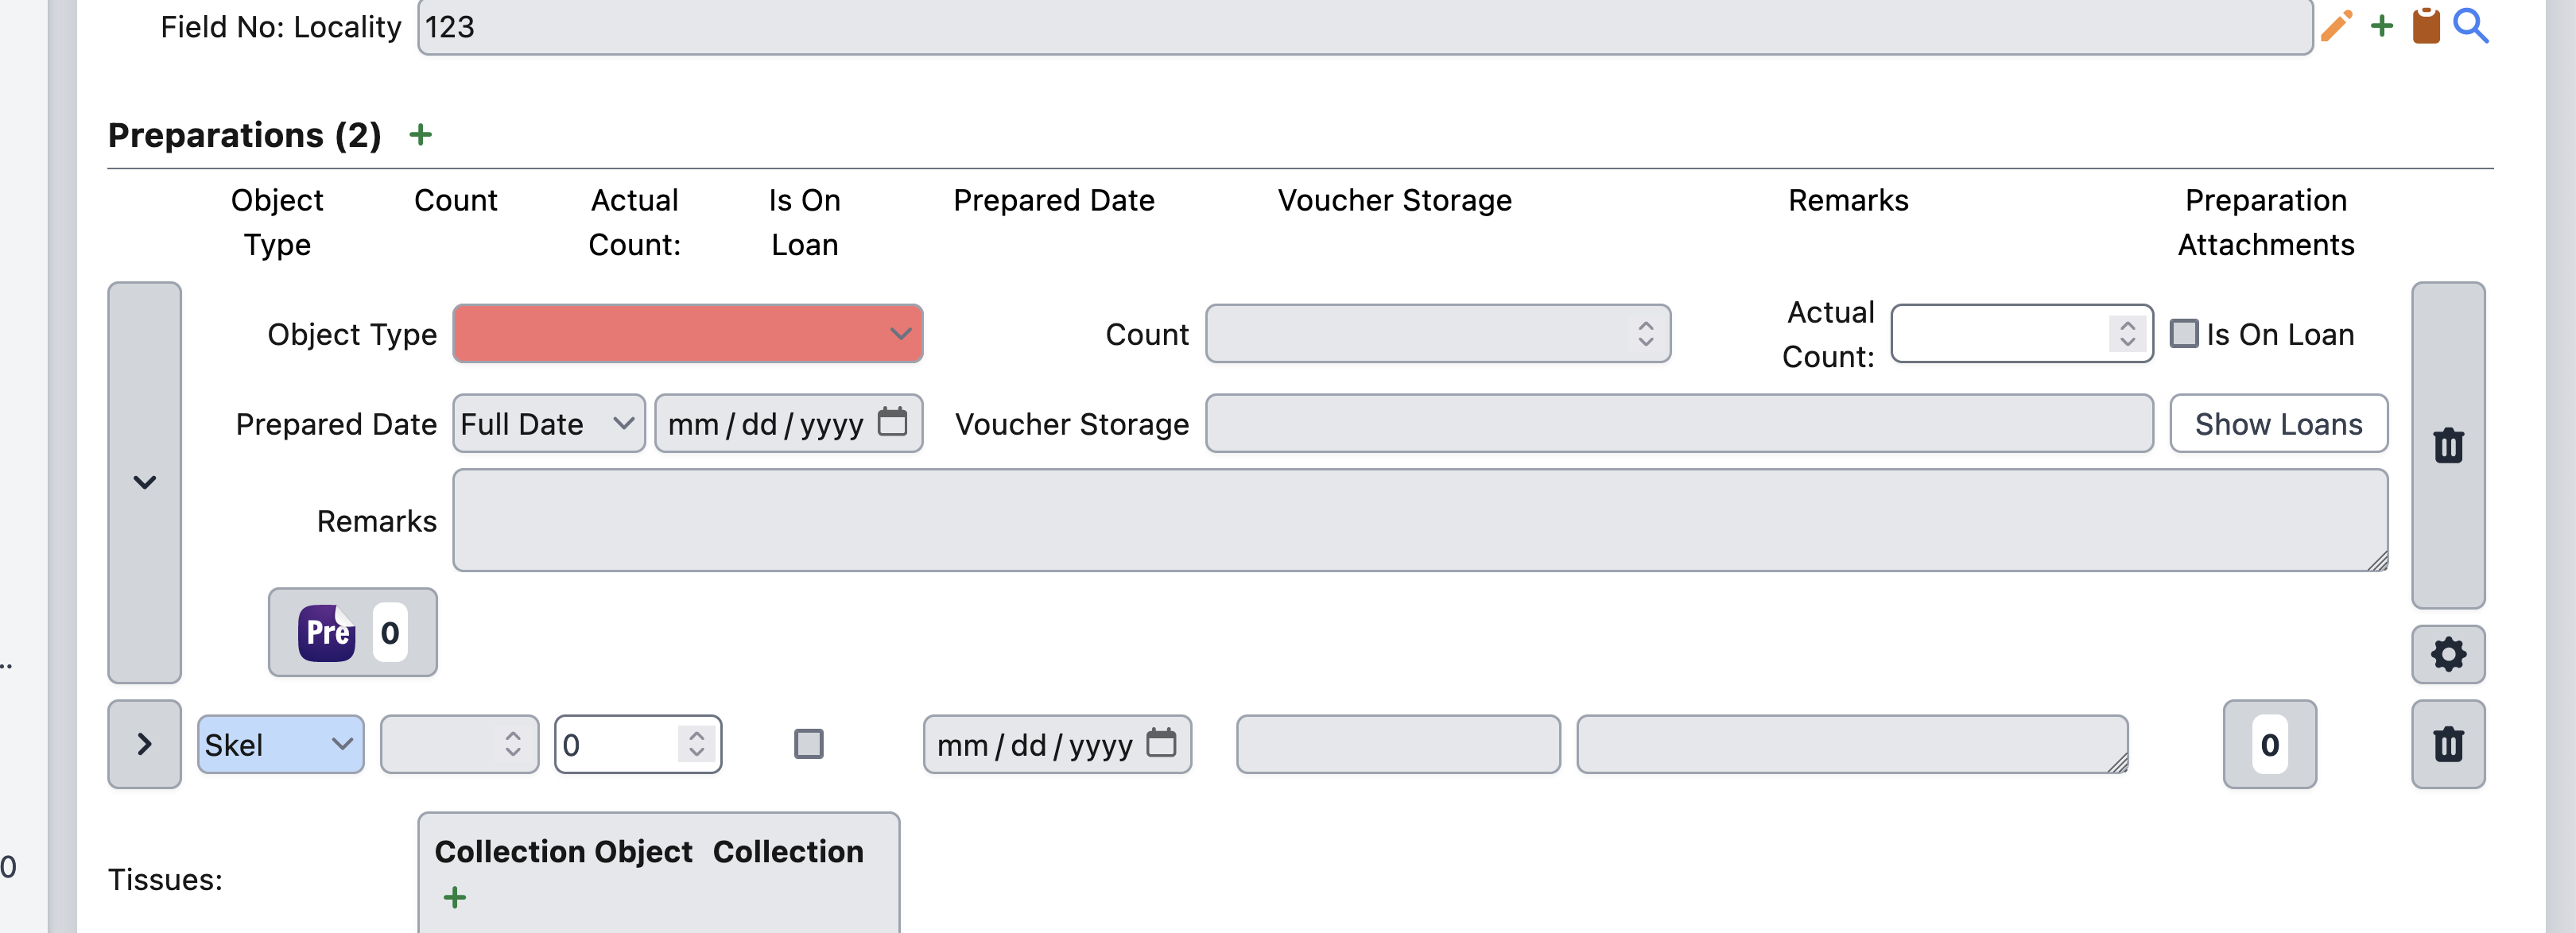
Task: Change the Full Date precision dropdown
Action: (547, 423)
